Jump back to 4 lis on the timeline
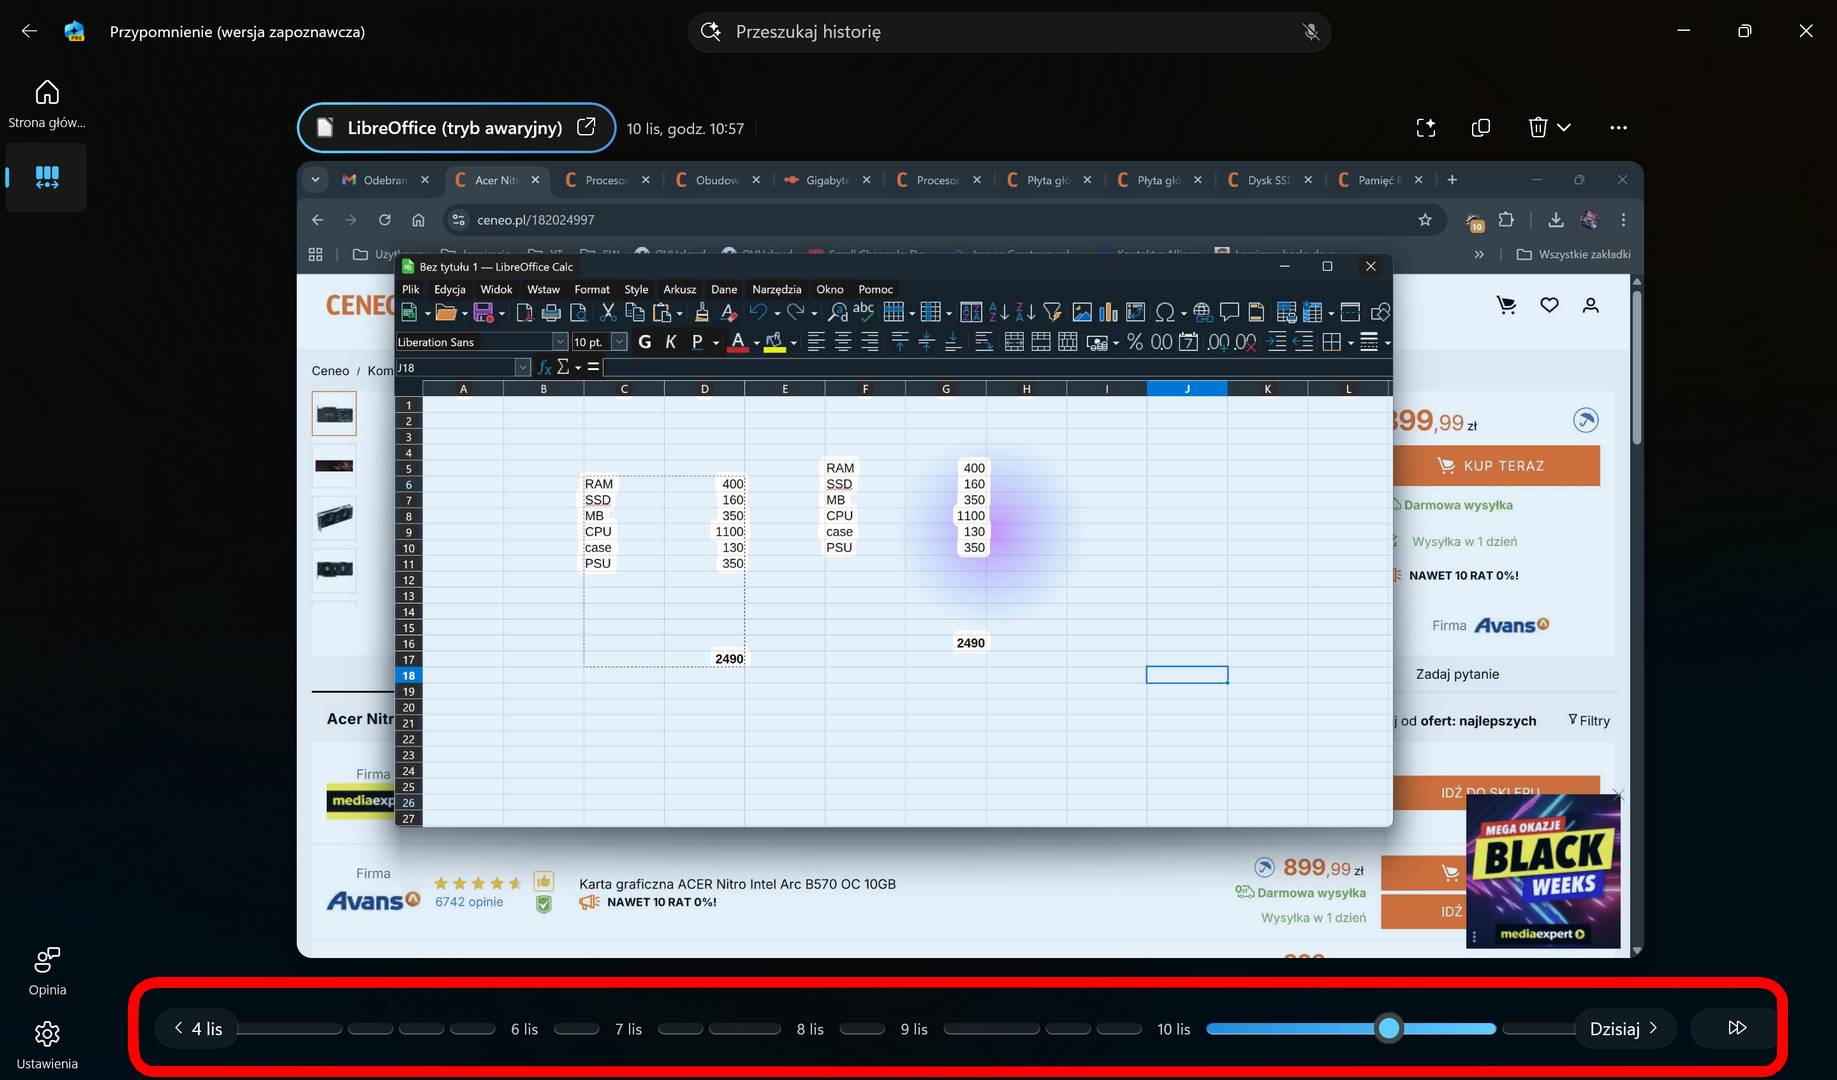 tap(198, 1029)
